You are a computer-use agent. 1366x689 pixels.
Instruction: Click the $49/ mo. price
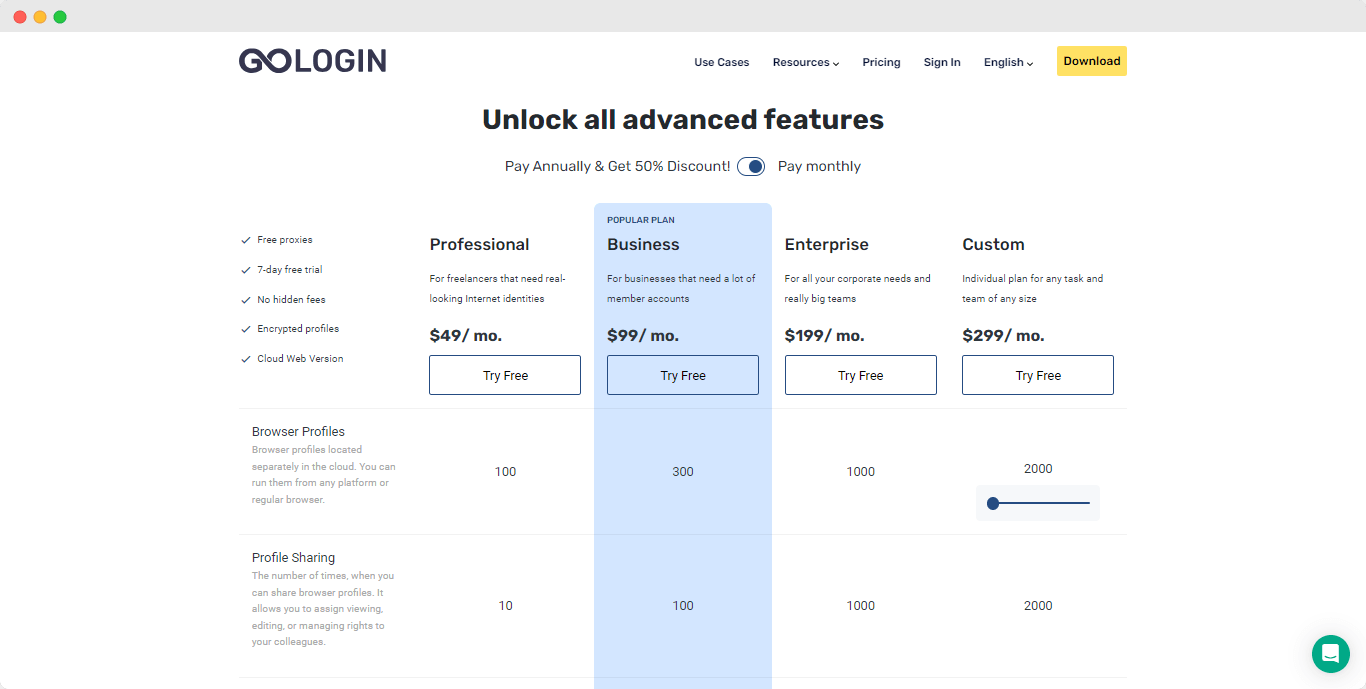465,335
